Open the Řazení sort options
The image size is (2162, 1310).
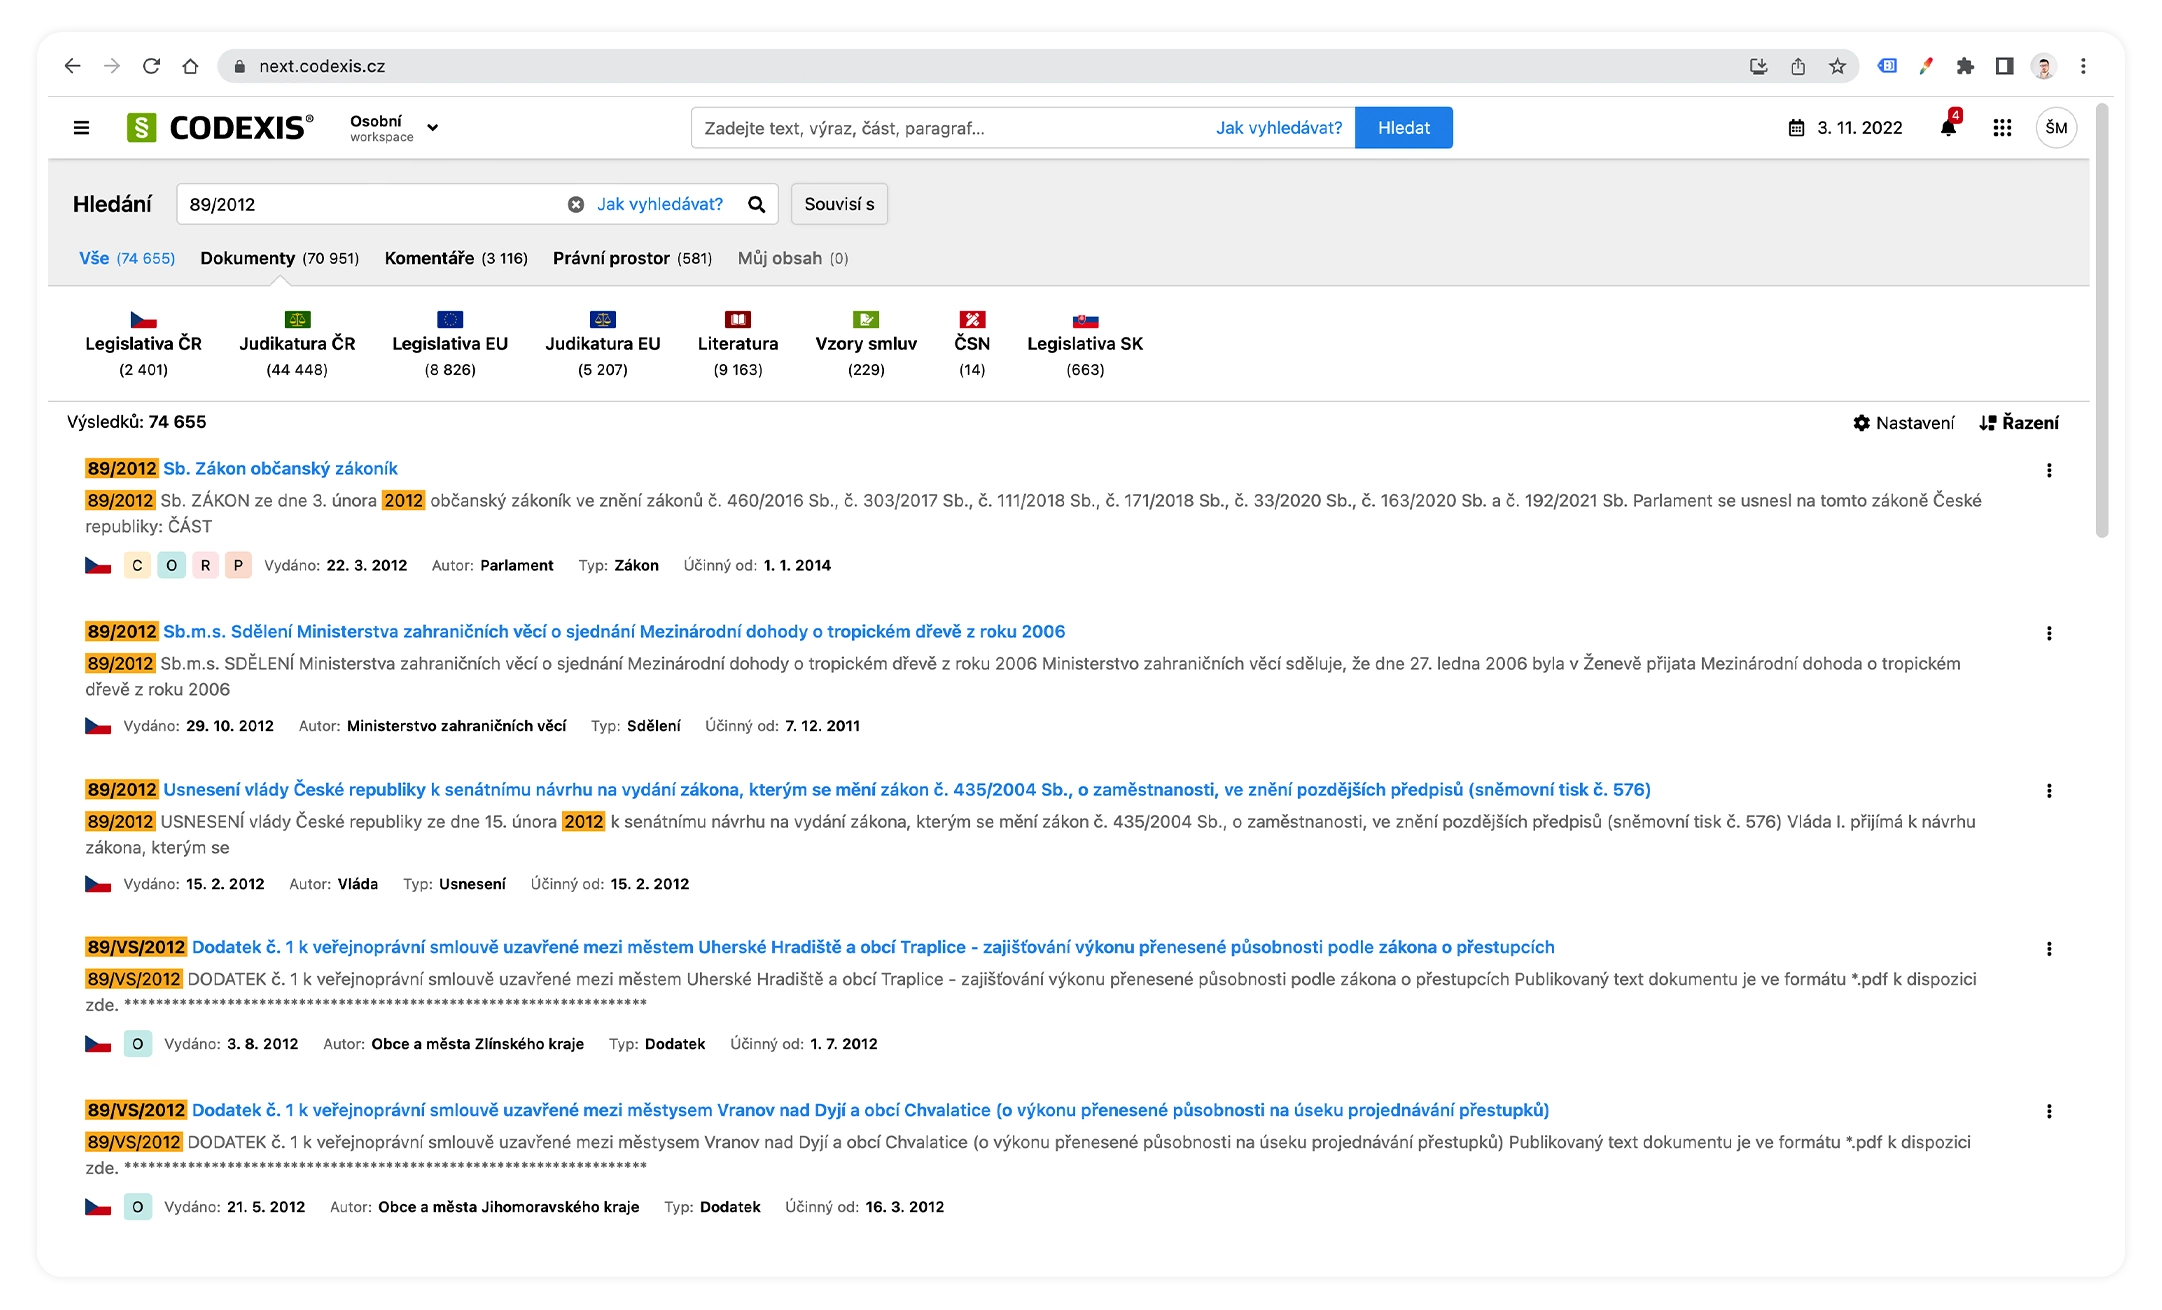(x=2019, y=423)
